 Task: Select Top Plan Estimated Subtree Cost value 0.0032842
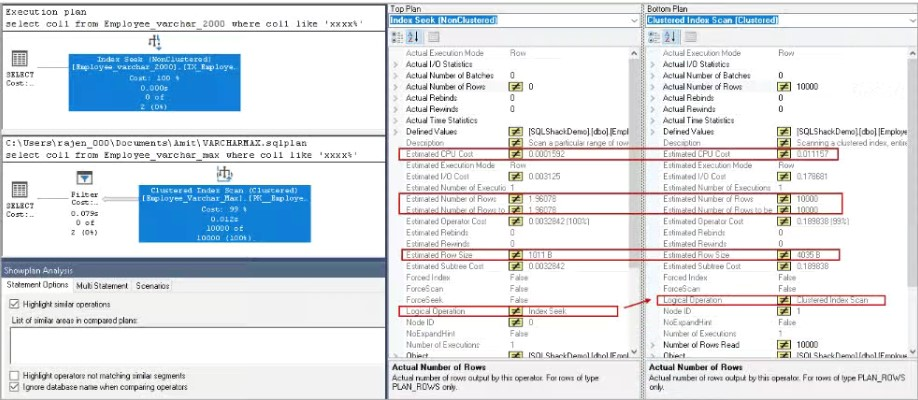(548, 266)
